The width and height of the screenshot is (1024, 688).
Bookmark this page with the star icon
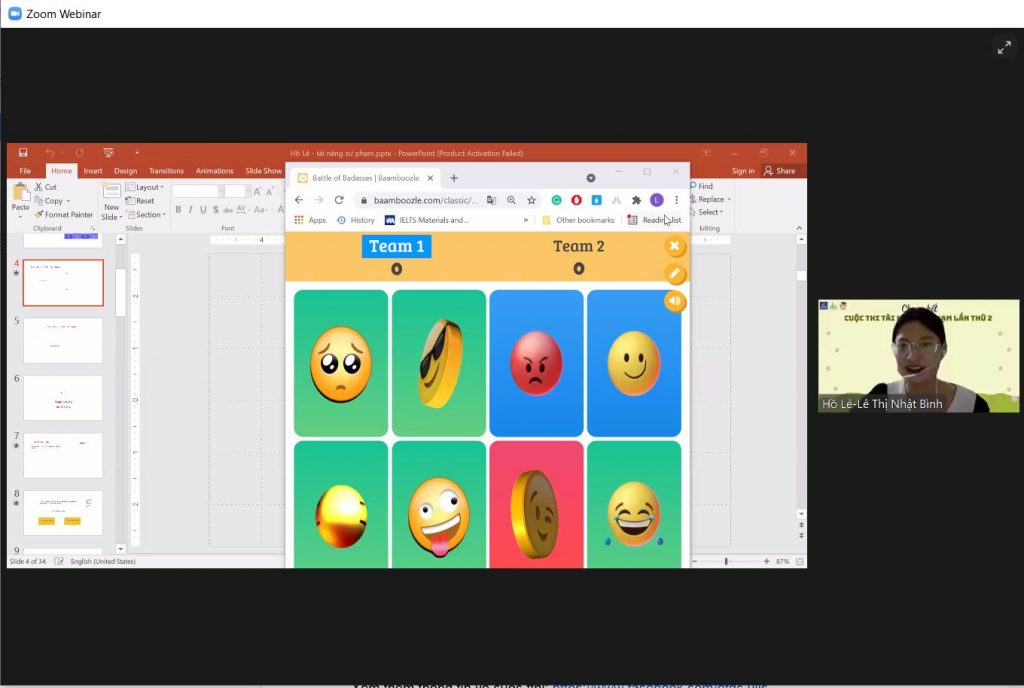tap(532, 200)
